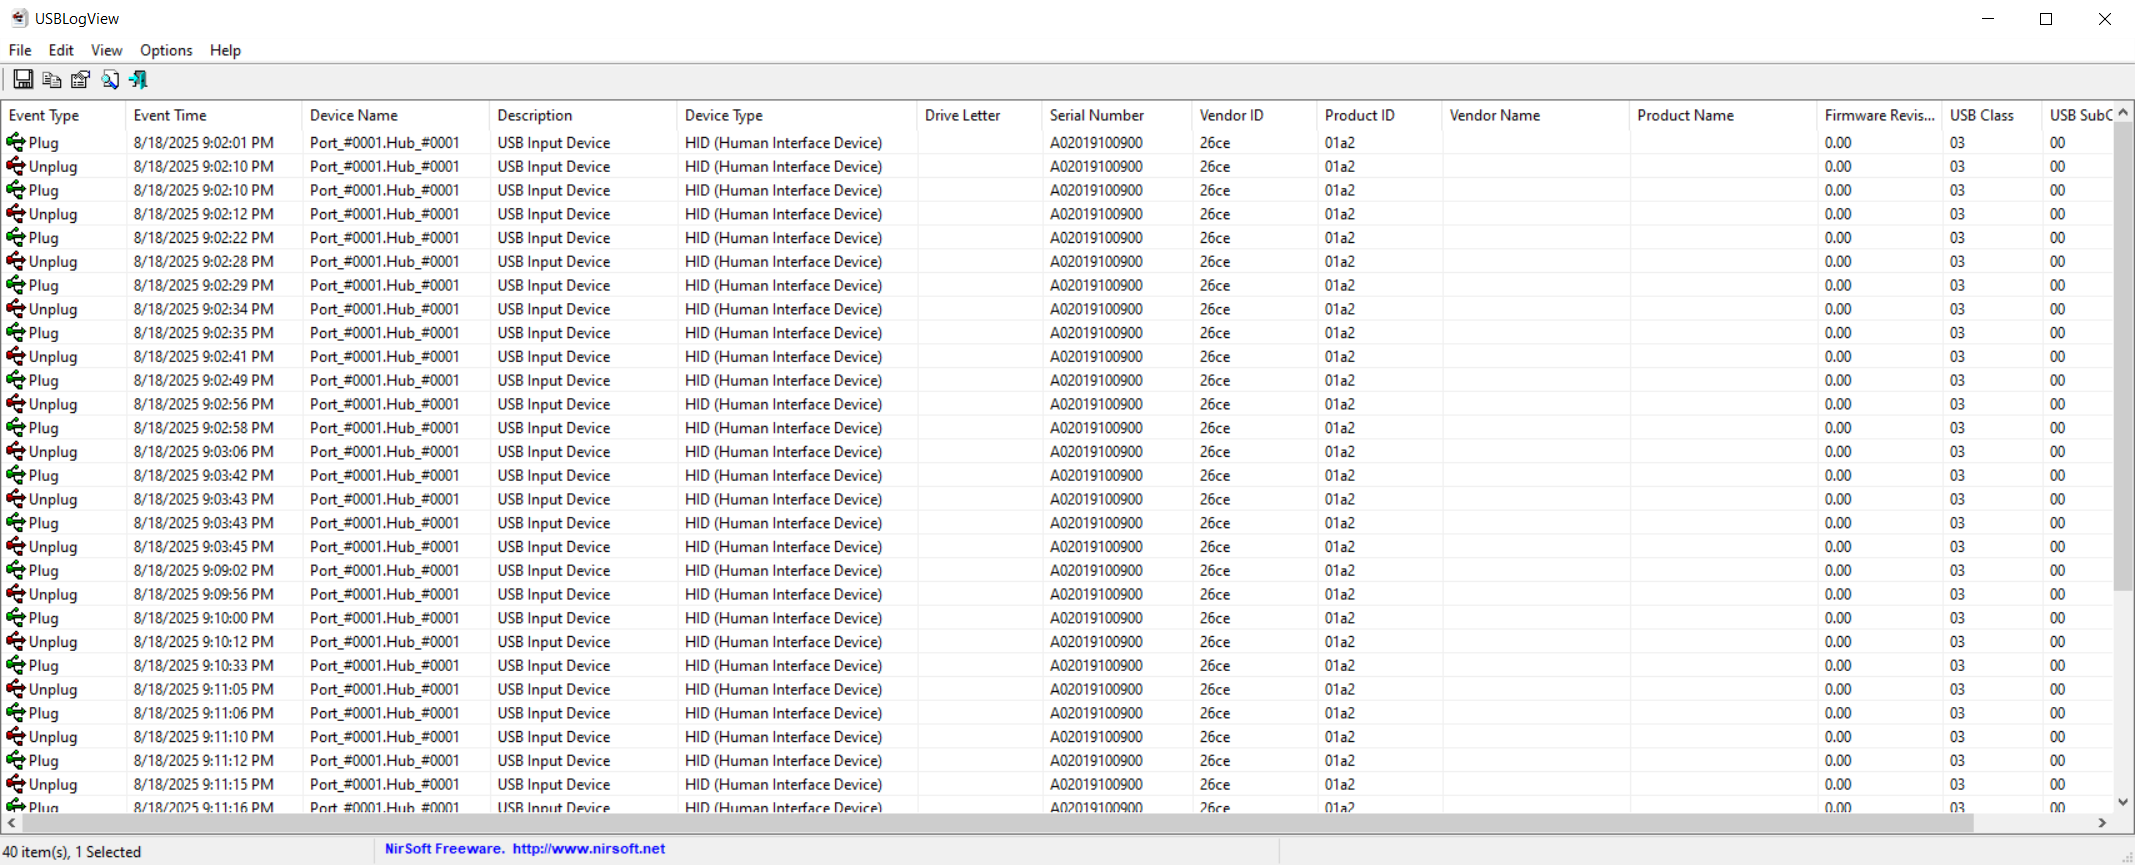Click the Plug icon for 9:02:58 PM event
Image resolution: width=2135 pixels, height=865 pixels.
click(x=16, y=427)
